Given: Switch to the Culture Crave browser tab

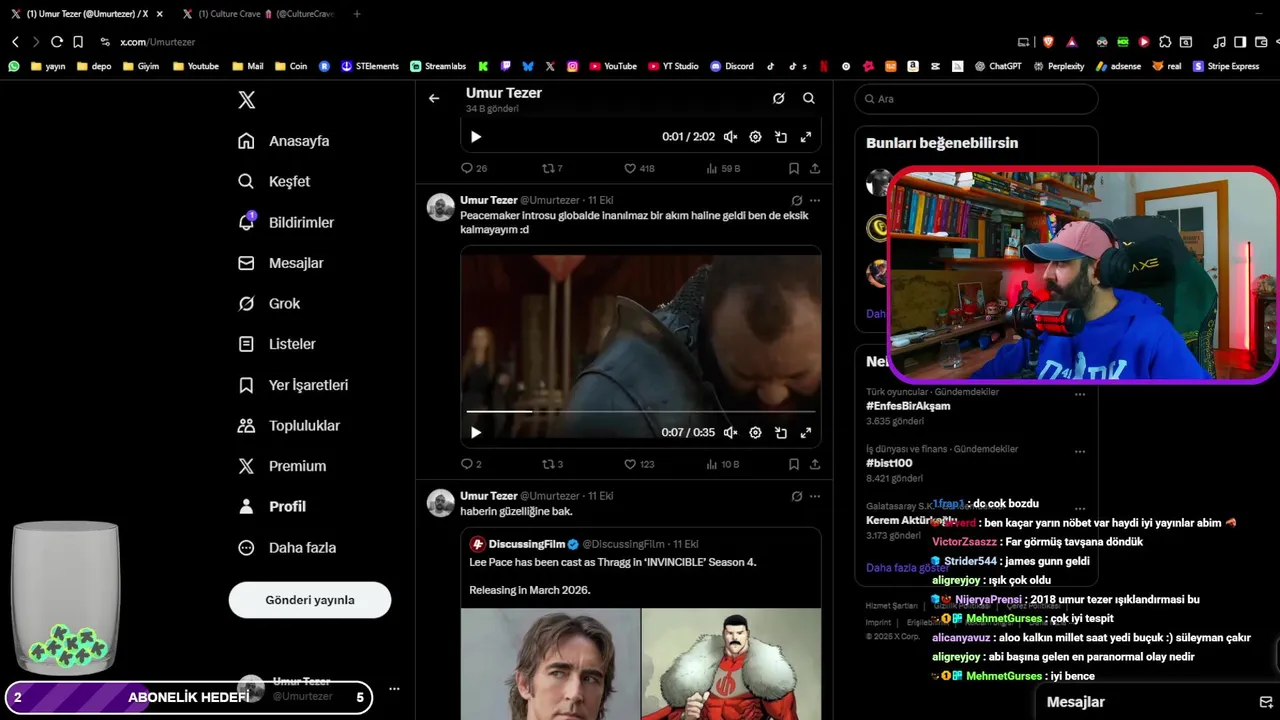Looking at the screenshot, I should [260, 14].
